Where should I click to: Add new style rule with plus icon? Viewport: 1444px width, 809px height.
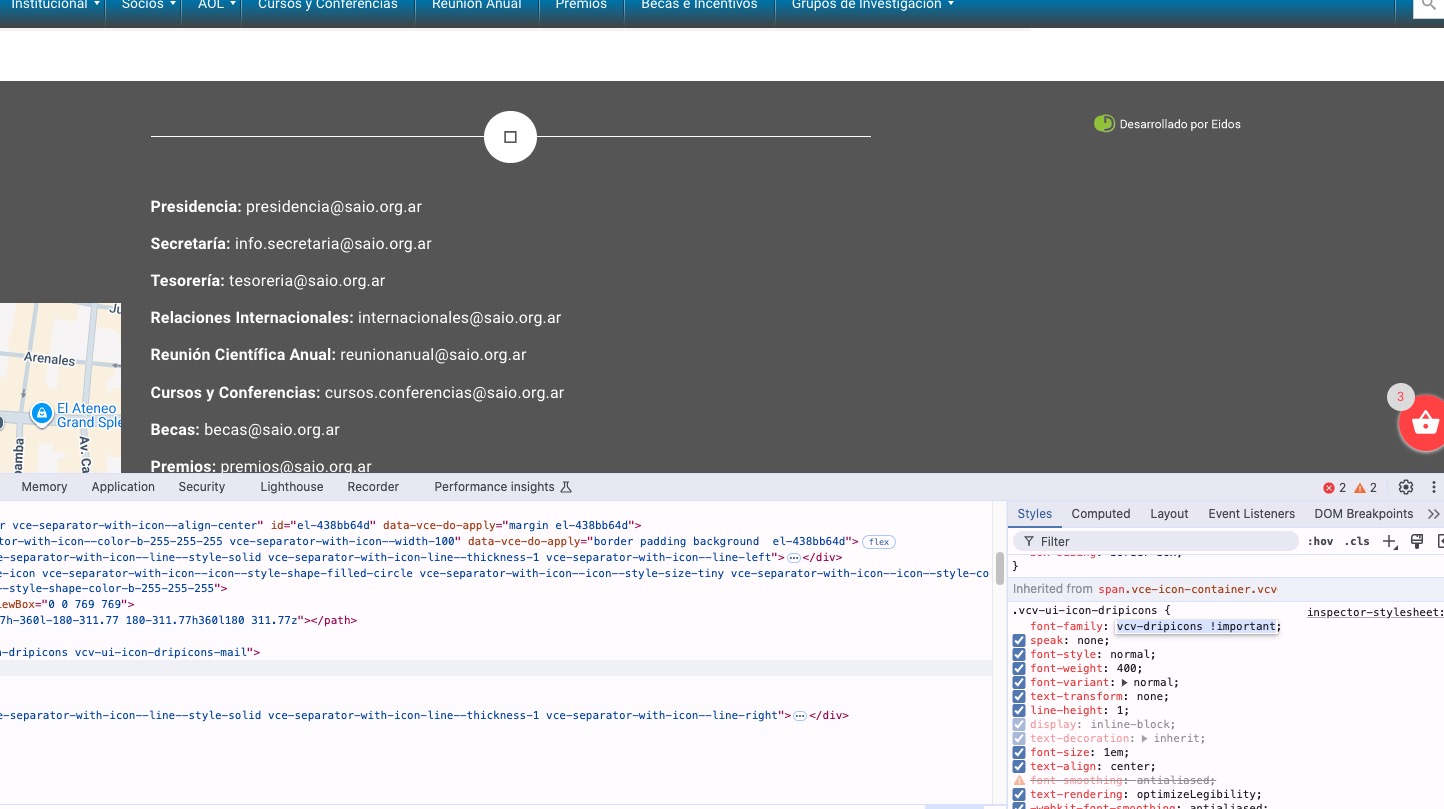1389,541
